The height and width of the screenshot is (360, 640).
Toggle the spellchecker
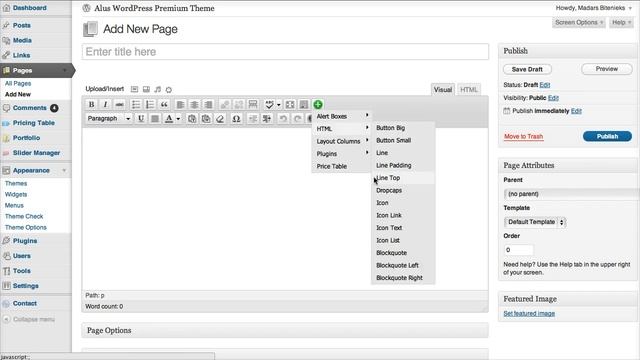[269, 104]
